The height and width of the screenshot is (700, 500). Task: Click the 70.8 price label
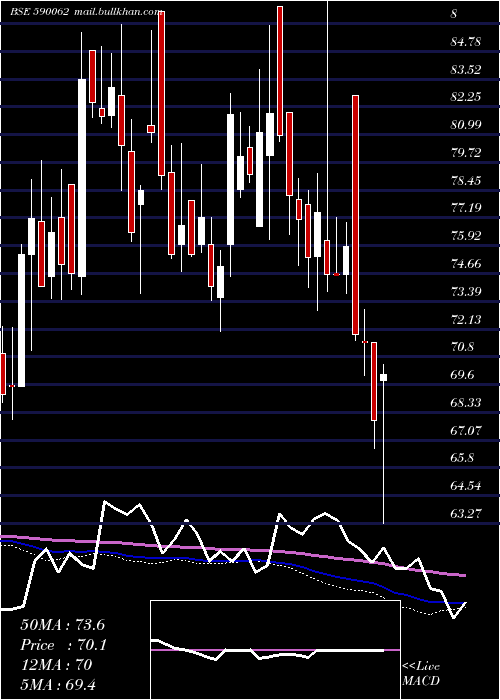[x=463, y=346]
